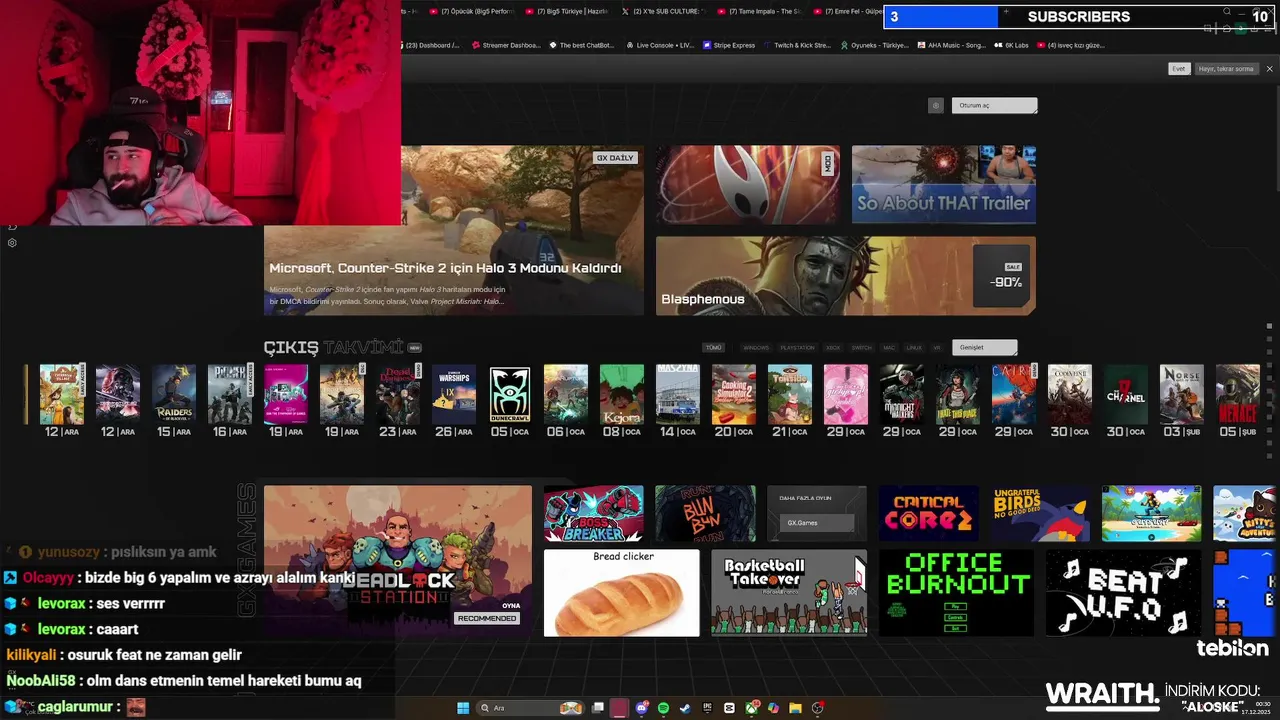Open the Boss Breaker game tile
This screenshot has height=720, width=1280.
594,514
